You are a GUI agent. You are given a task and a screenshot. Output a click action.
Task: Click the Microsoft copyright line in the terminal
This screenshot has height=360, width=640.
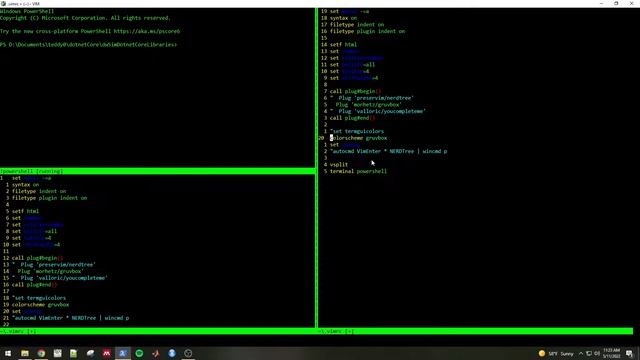click(85, 18)
